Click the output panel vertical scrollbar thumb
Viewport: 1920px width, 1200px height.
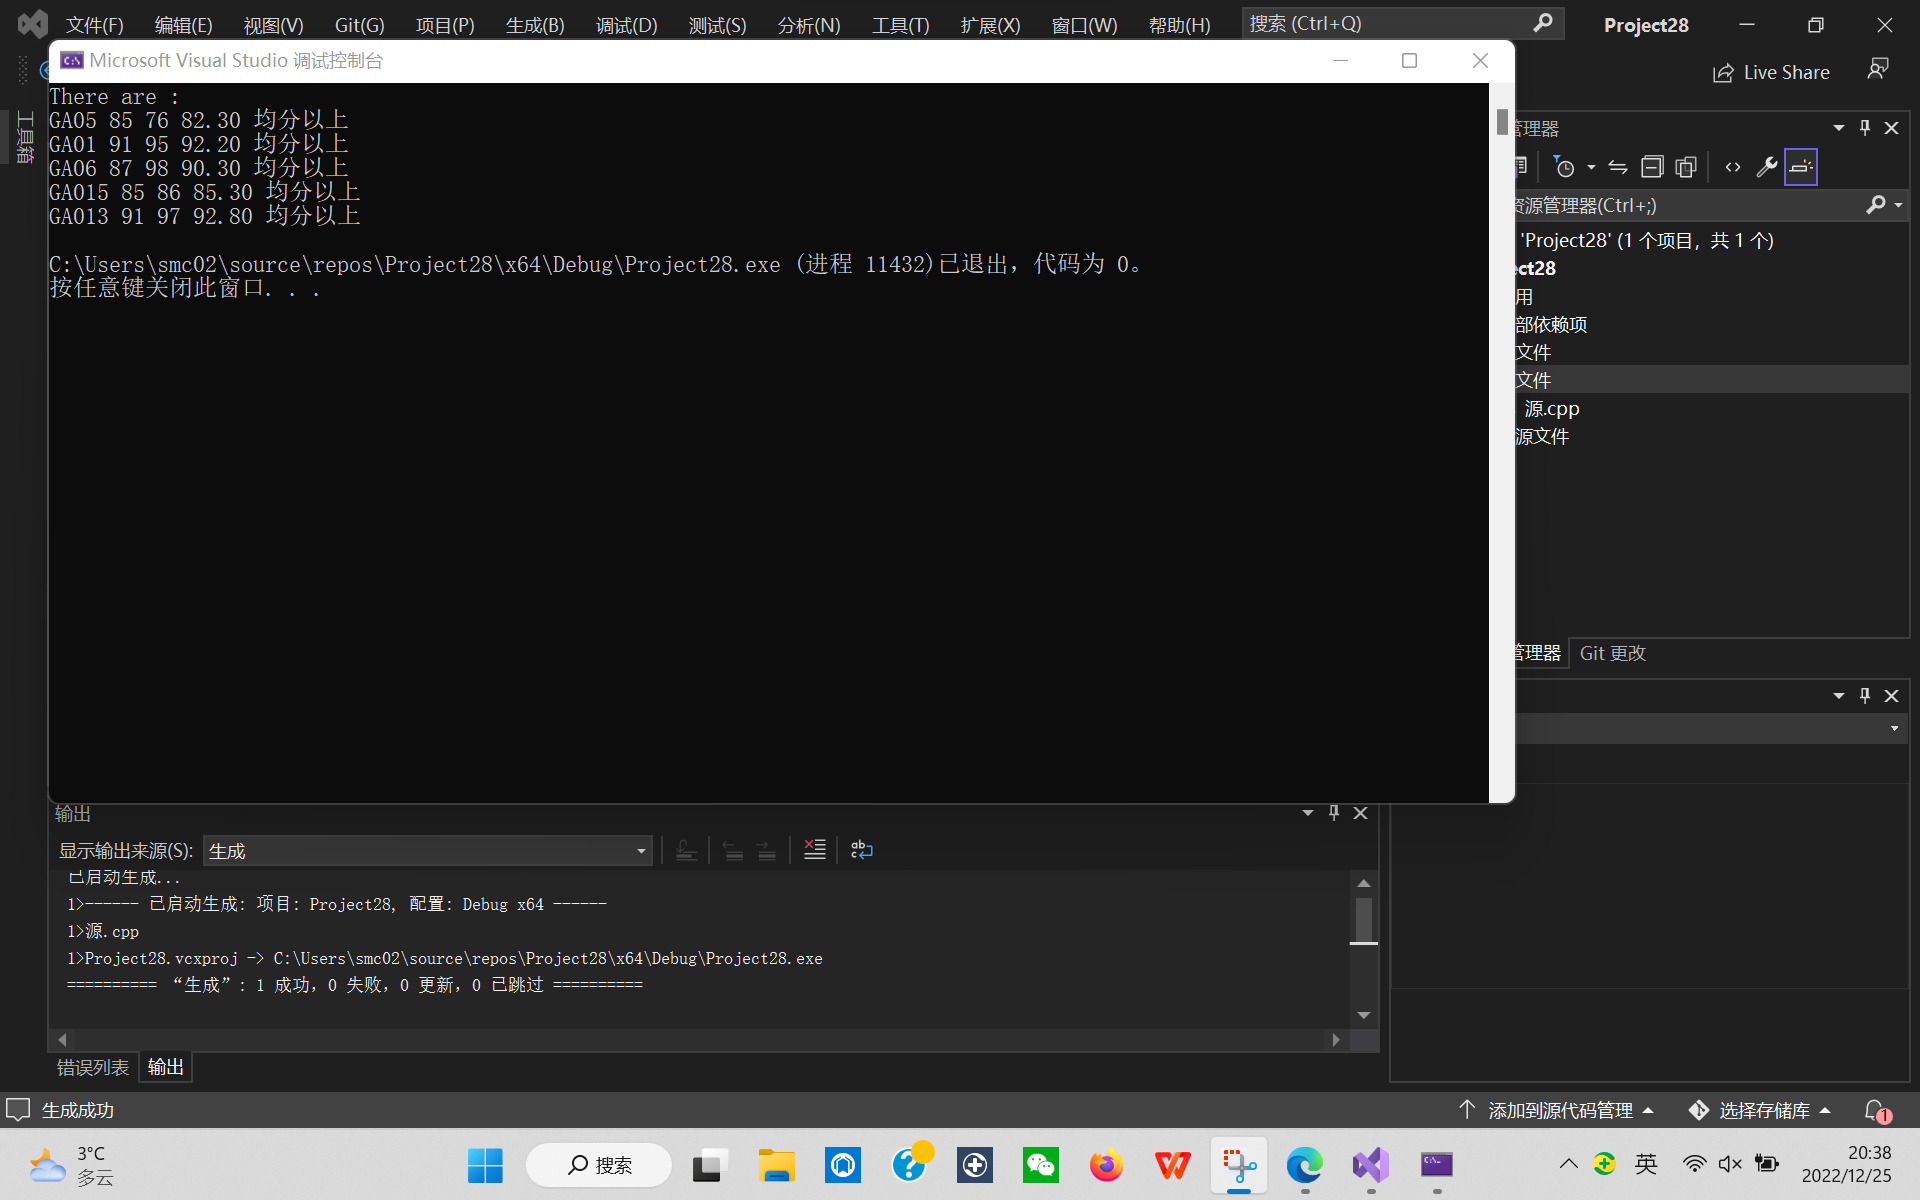pyautogui.click(x=1364, y=918)
